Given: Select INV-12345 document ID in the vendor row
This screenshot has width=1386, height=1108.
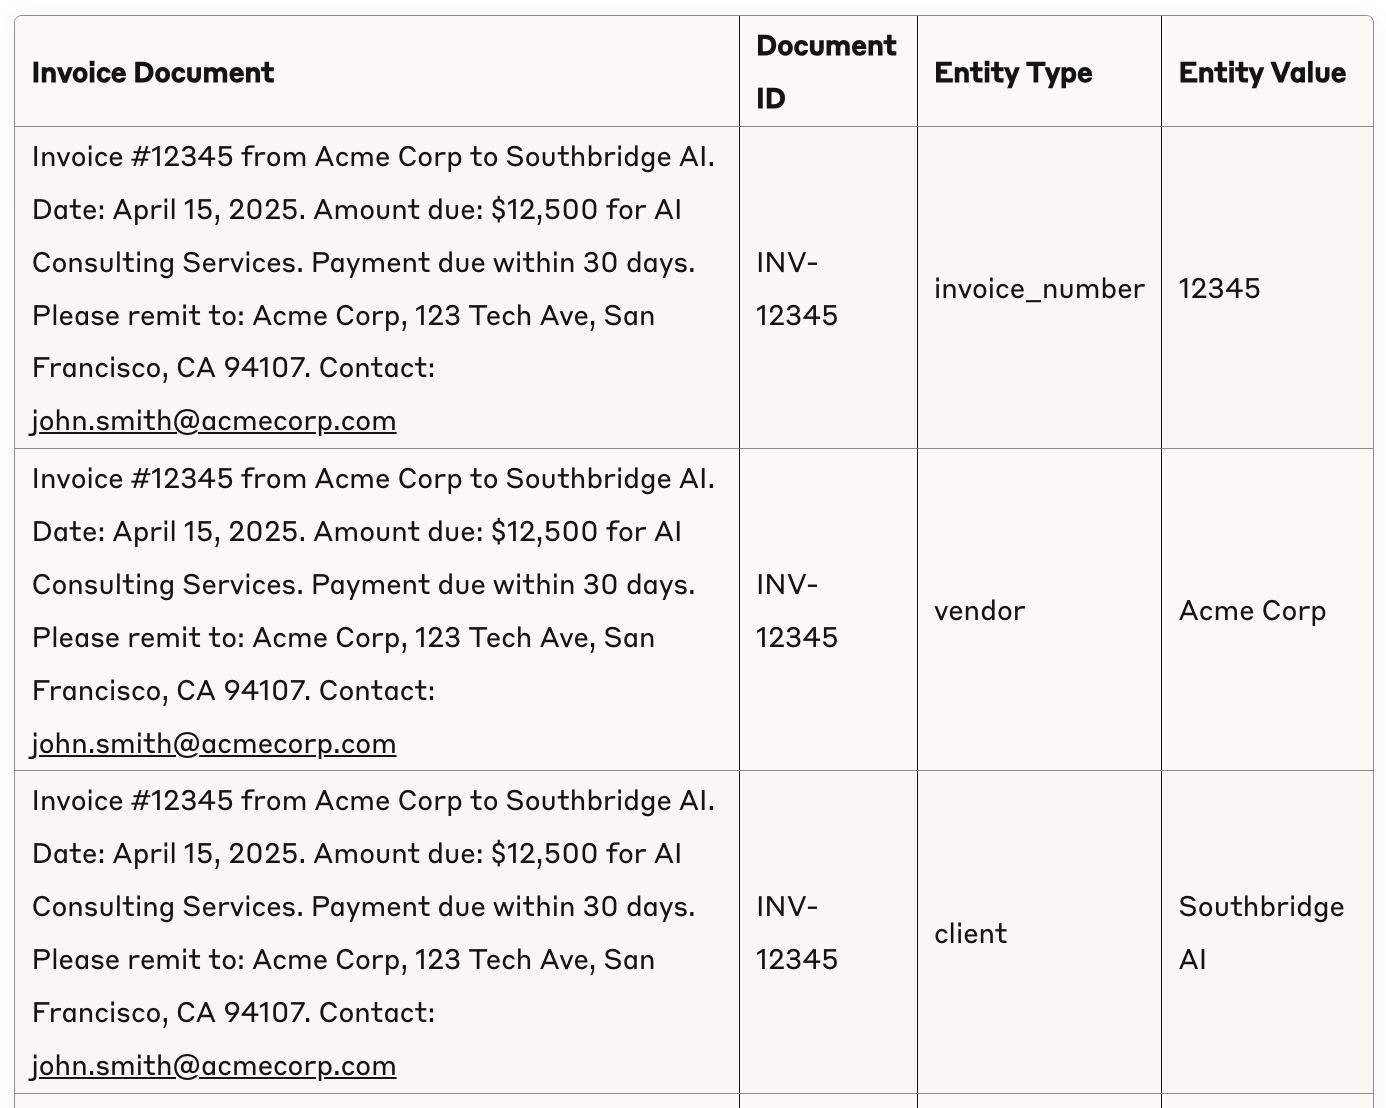Looking at the screenshot, I should coord(797,611).
